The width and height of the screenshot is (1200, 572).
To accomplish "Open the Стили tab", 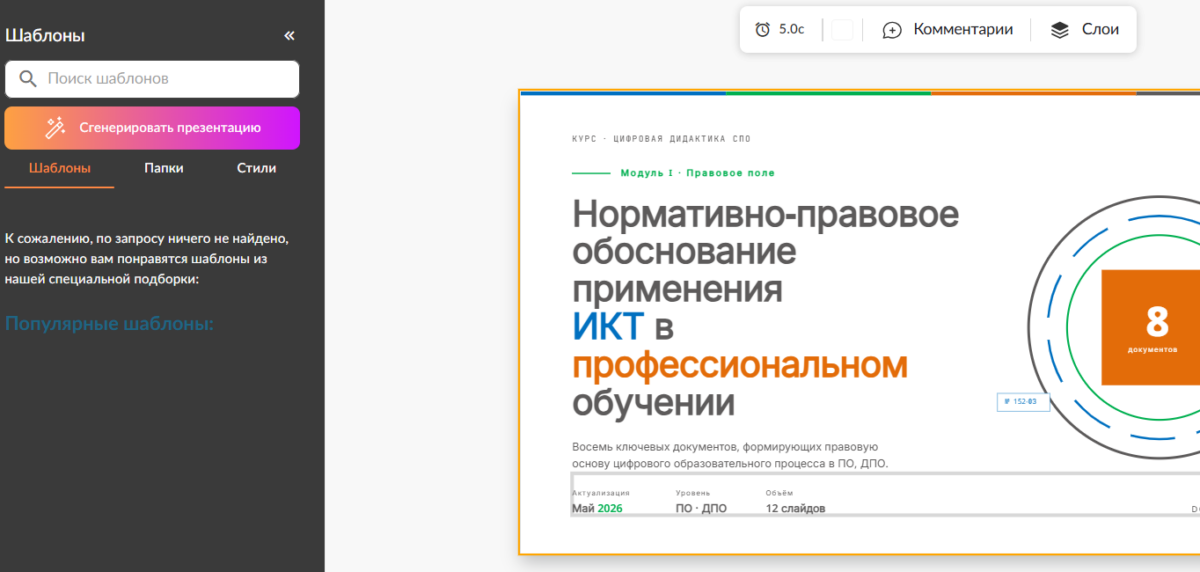I will [x=256, y=168].
